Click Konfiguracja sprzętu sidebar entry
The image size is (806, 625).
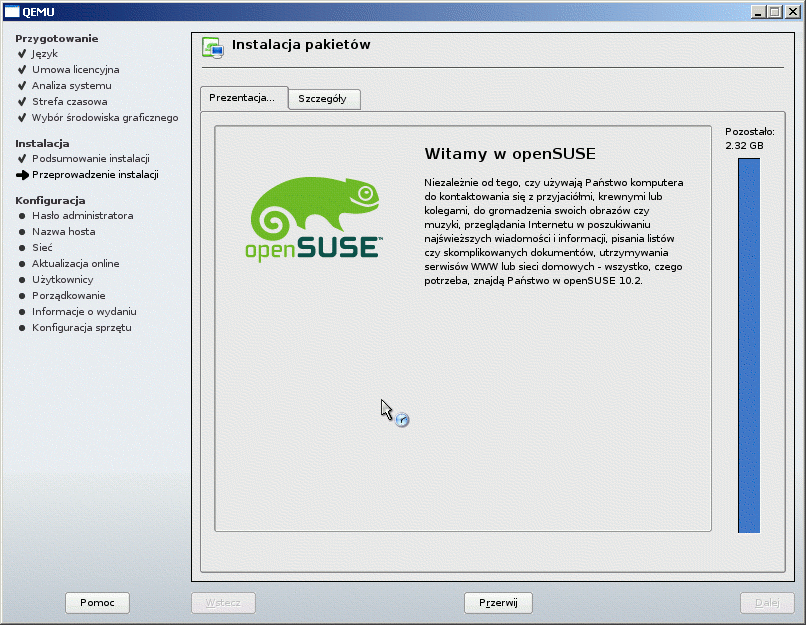81,328
